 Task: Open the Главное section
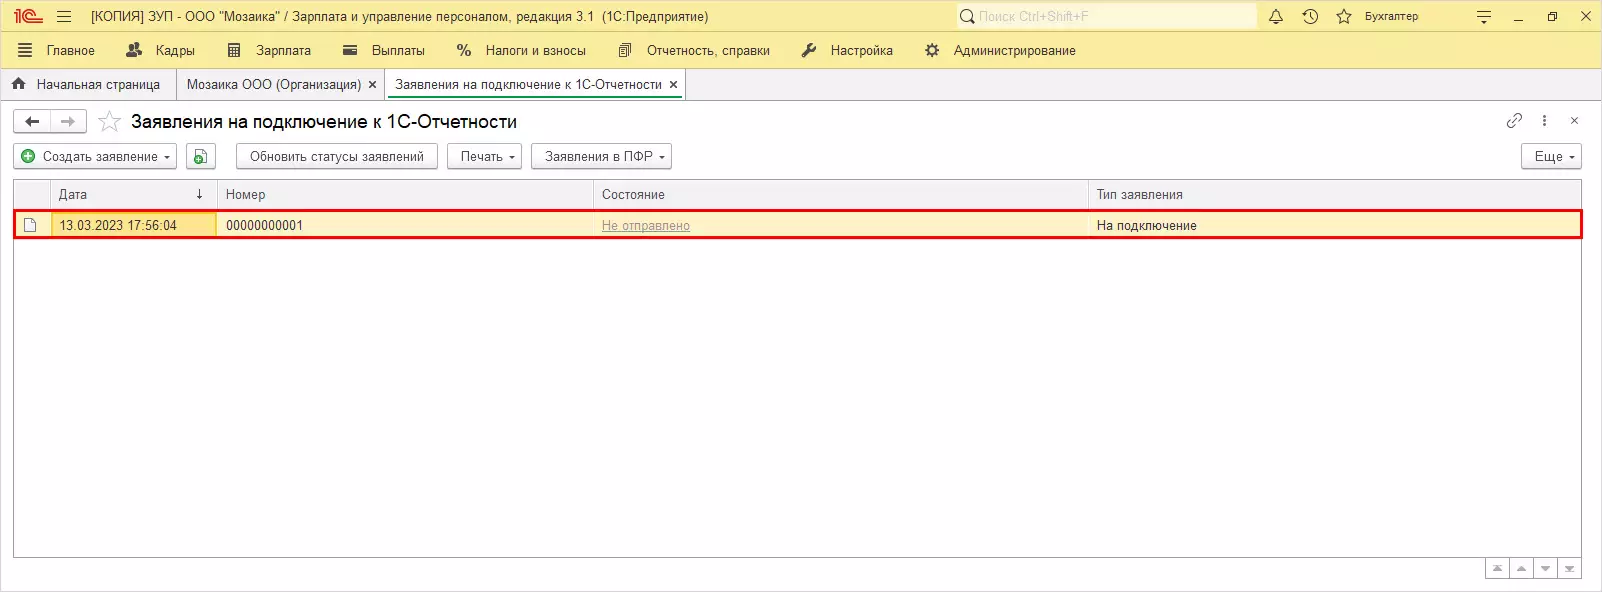[x=57, y=50]
